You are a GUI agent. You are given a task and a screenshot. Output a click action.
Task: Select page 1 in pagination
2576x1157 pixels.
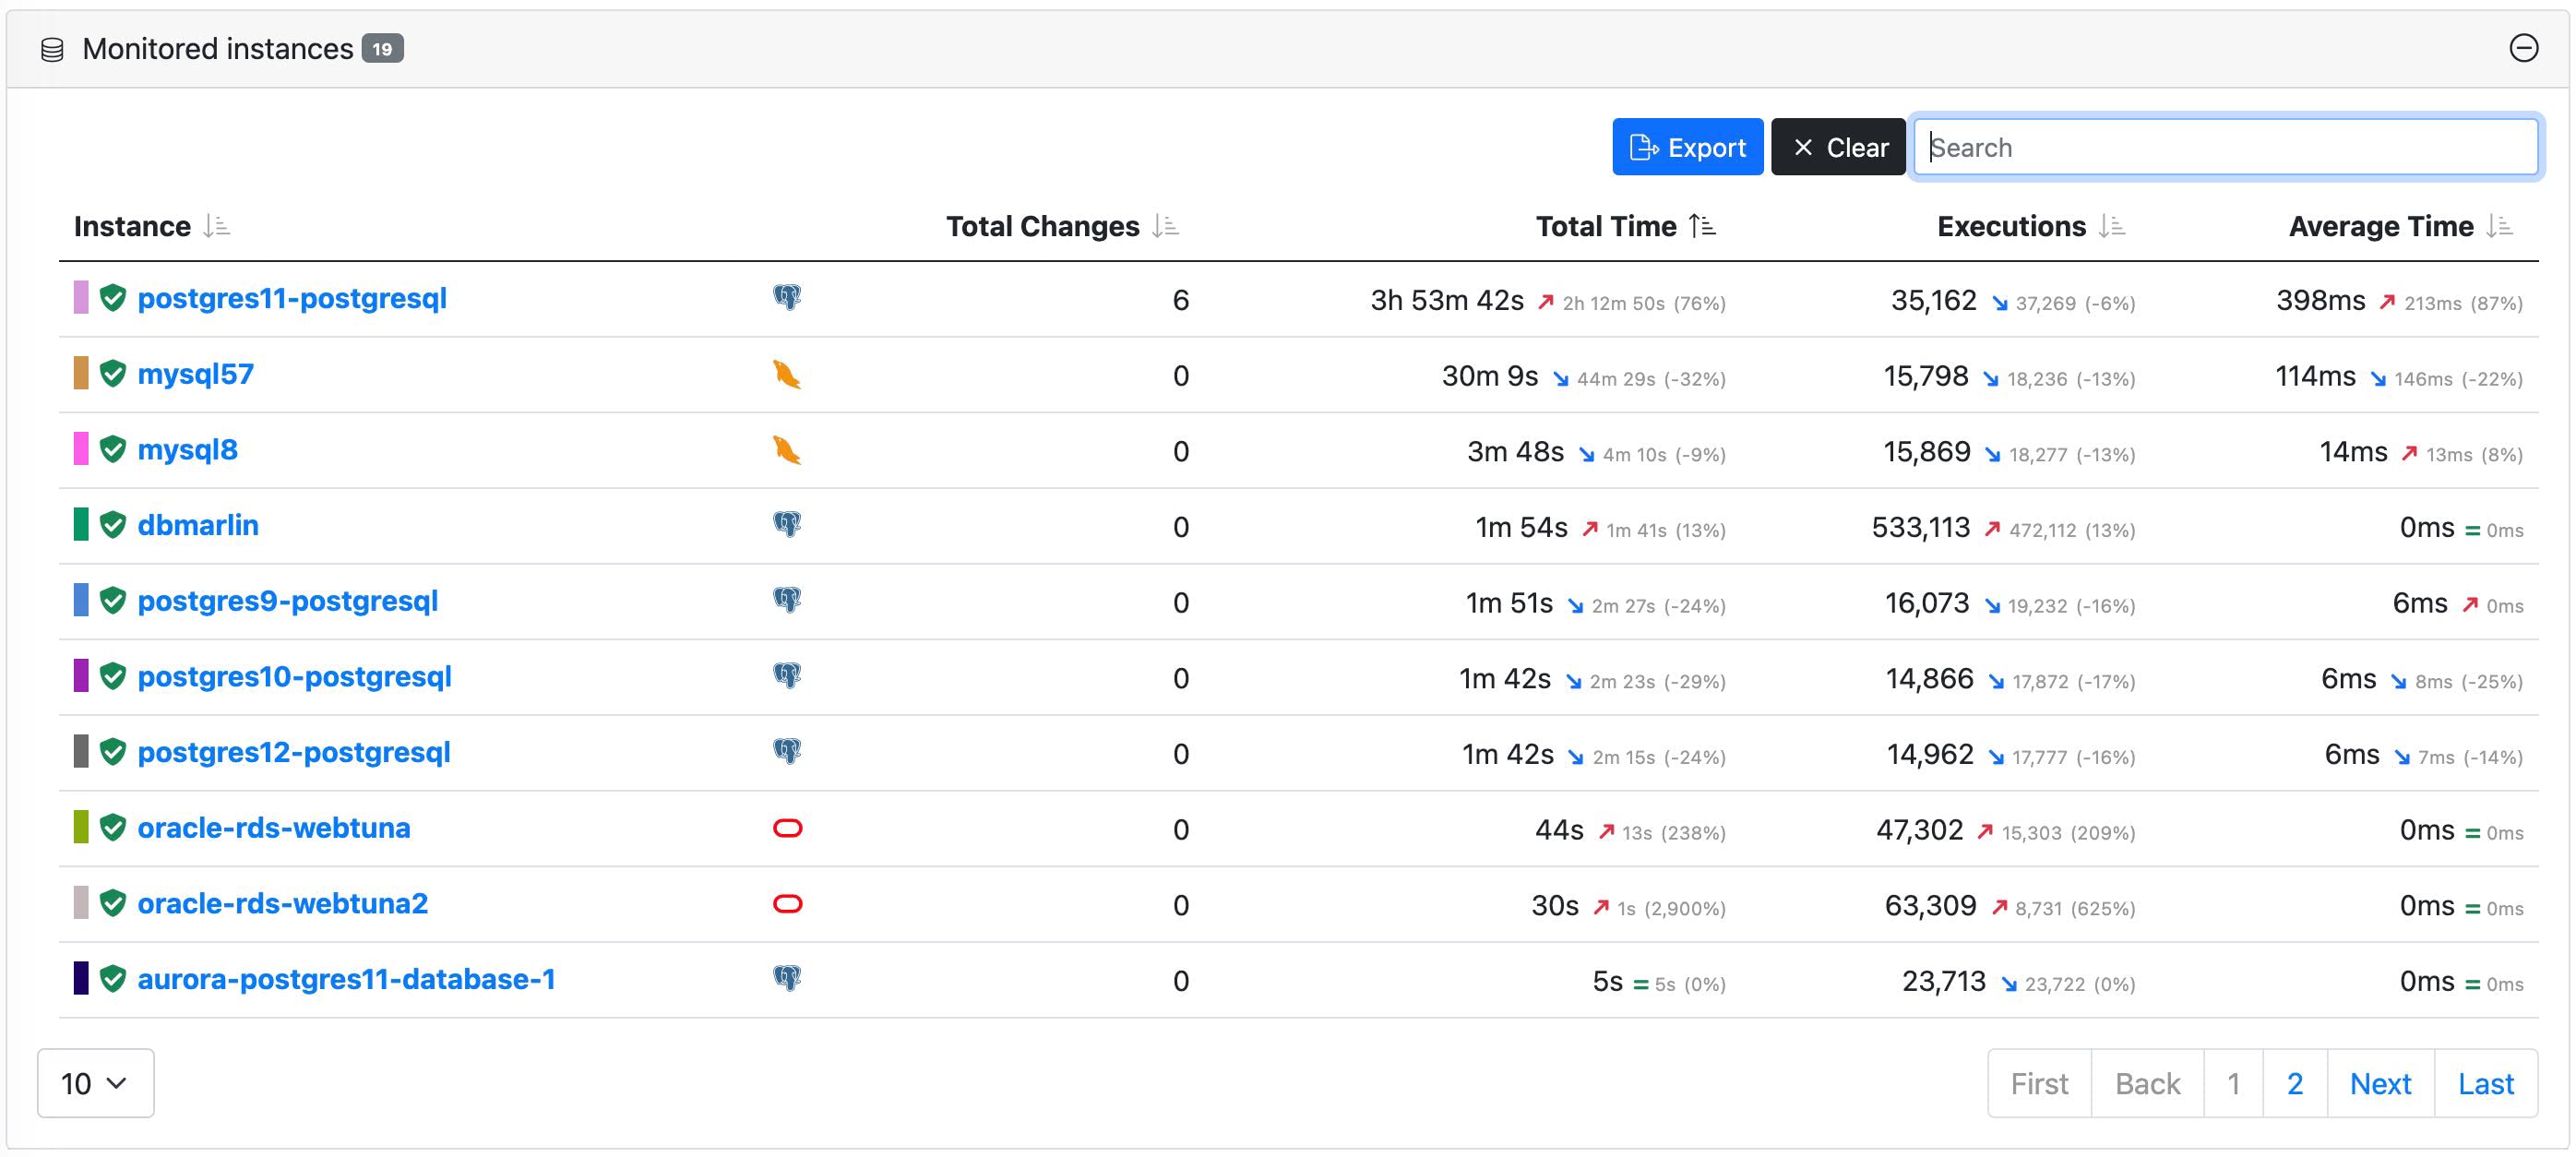pos(2233,1083)
